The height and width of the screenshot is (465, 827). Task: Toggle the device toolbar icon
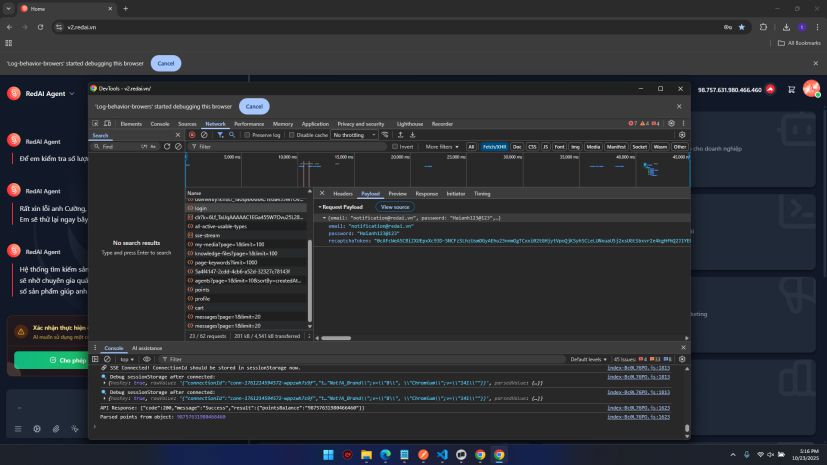coord(108,124)
